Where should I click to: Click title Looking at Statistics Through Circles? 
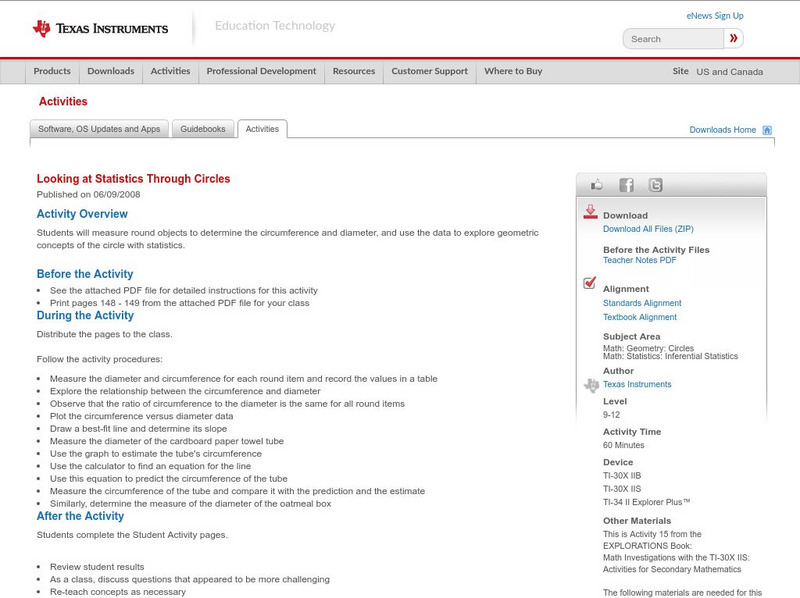[x=133, y=179]
